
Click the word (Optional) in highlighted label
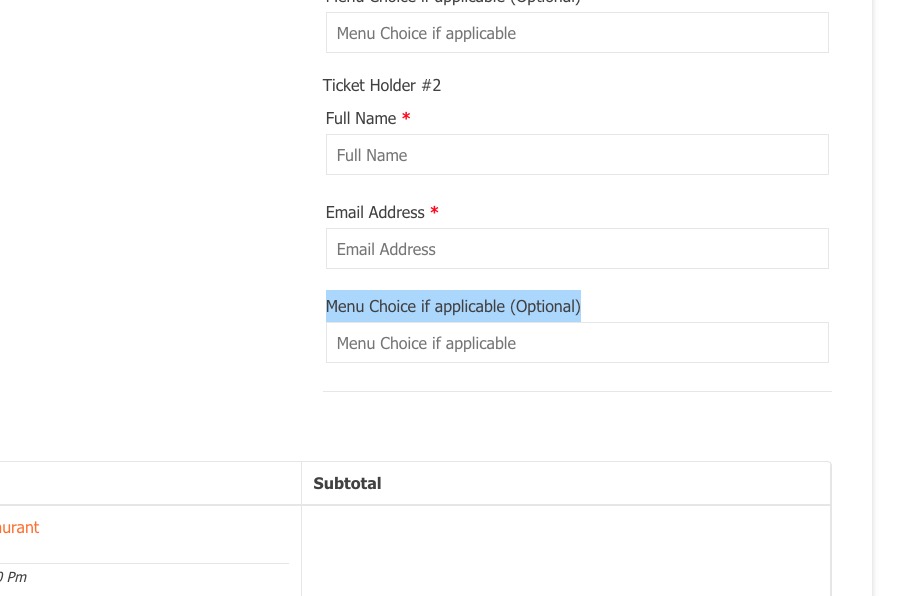pyautogui.click(x=545, y=306)
